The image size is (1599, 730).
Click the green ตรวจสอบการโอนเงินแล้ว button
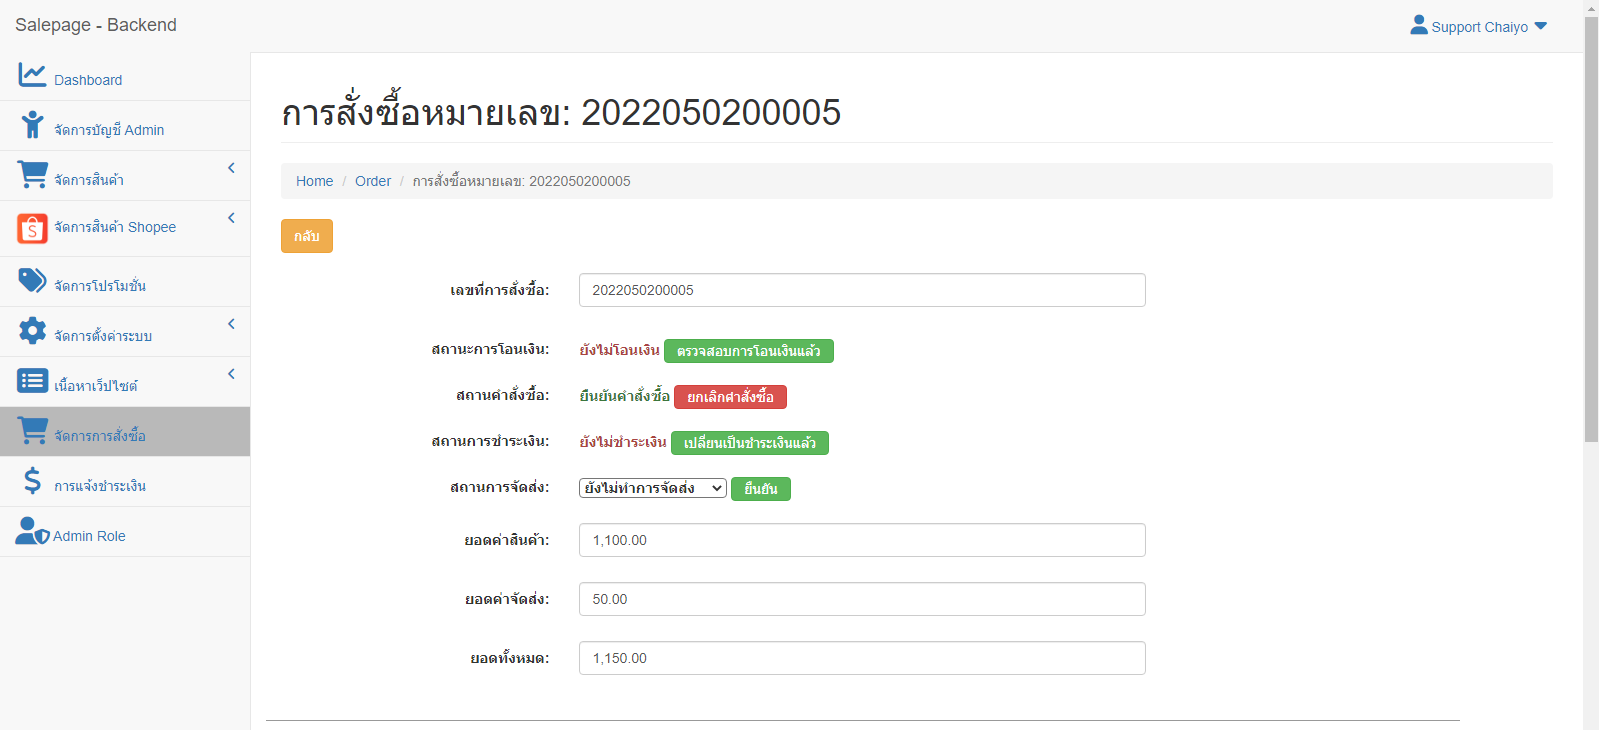coord(748,351)
